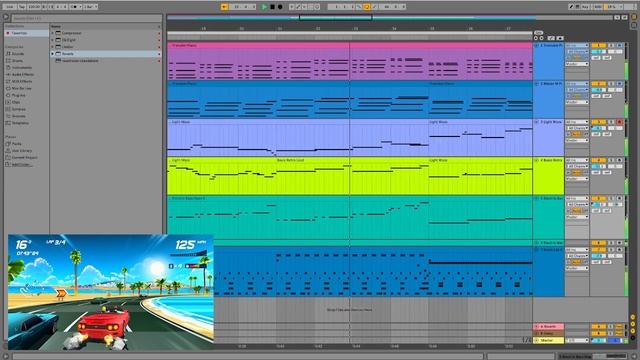The width and height of the screenshot is (640, 360).
Task: Select User Library under Places
Action: (22, 151)
